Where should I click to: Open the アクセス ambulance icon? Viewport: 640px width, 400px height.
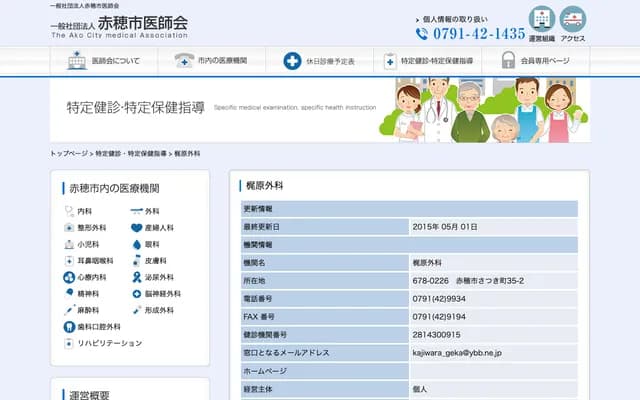point(573,19)
